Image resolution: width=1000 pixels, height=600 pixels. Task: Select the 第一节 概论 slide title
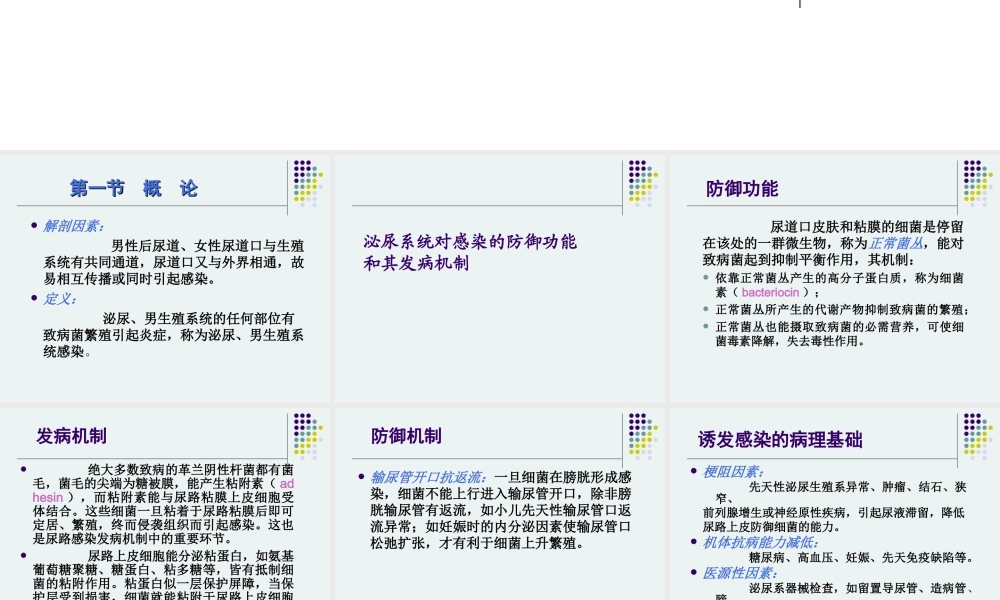pos(133,188)
